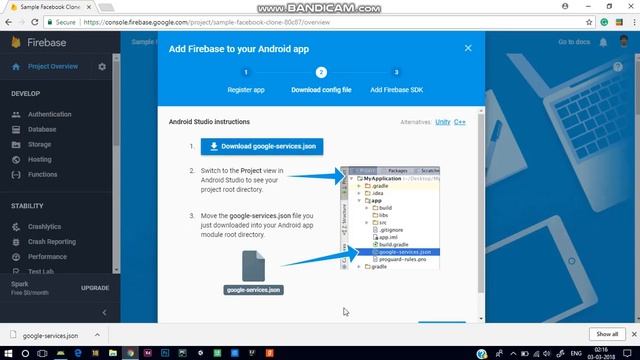The height and width of the screenshot is (360, 640).
Task: Open C++ alternative instructions link
Action: 460,122
